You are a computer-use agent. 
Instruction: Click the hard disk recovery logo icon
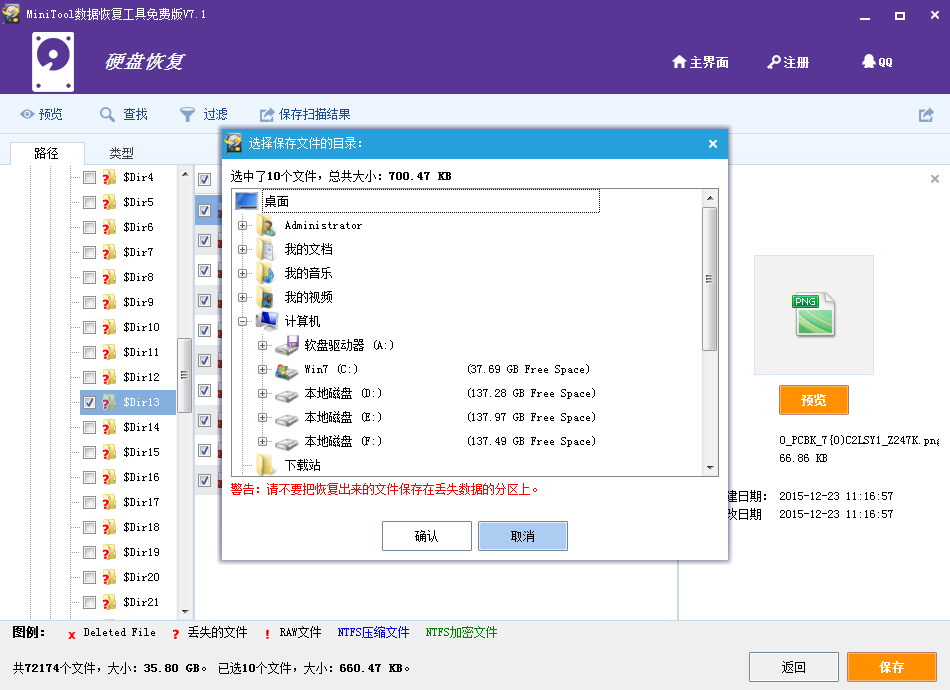[x=53, y=62]
